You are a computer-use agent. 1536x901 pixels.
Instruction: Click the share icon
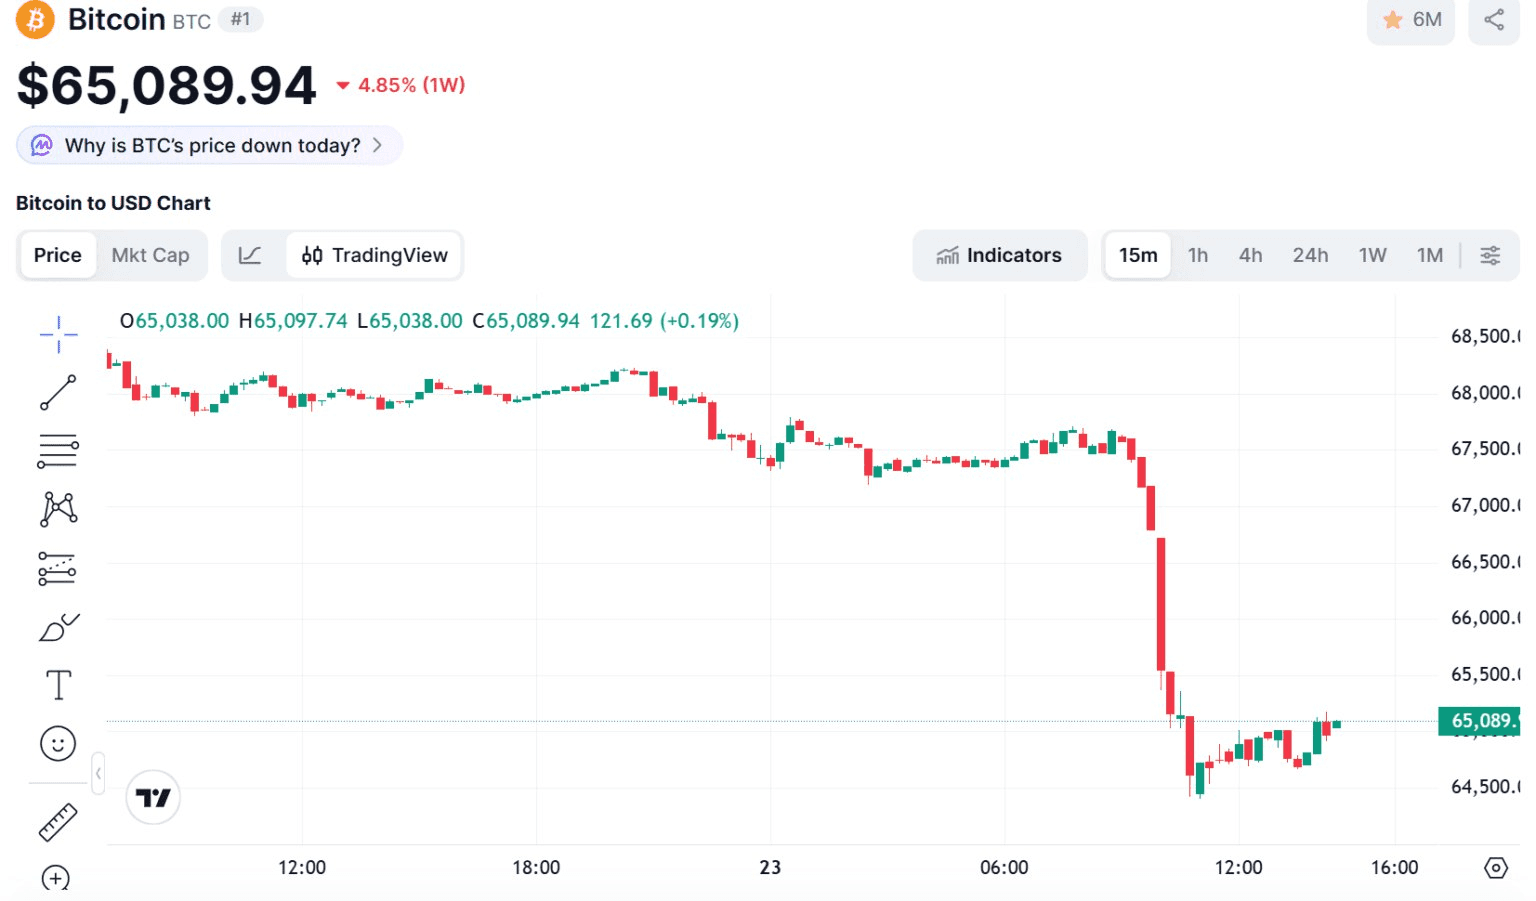pos(1493,20)
